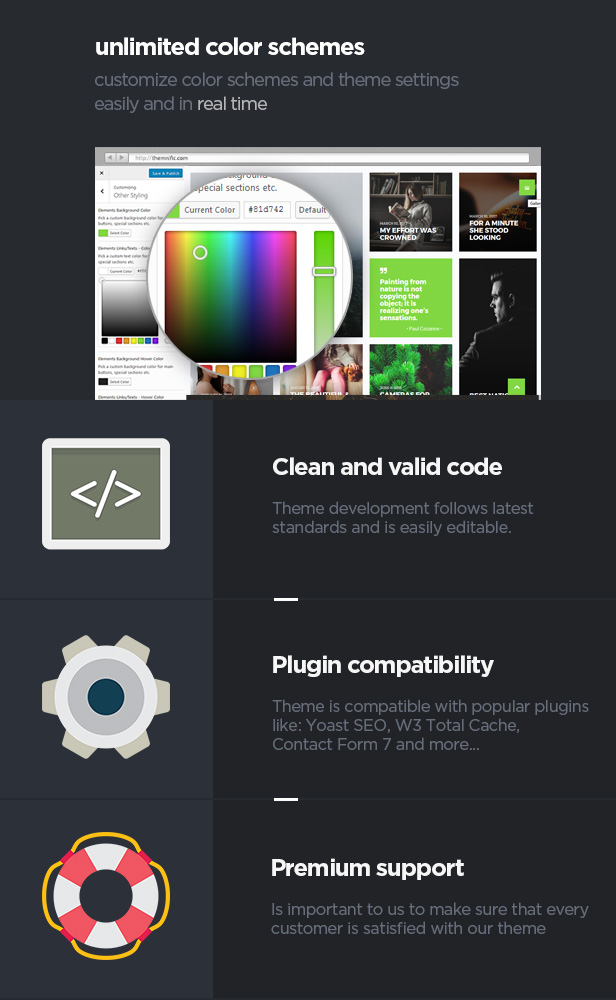
Task: Open 'For a Minute She Stood Looking' post
Action: pyautogui.click(x=497, y=212)
